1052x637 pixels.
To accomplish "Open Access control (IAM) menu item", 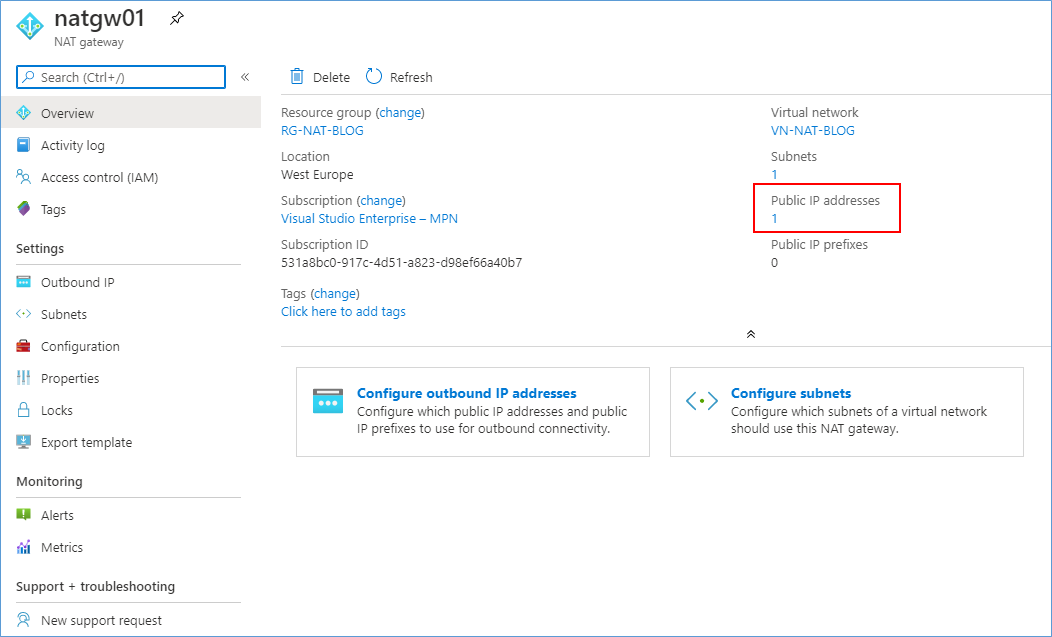I will tap(99, 178).
